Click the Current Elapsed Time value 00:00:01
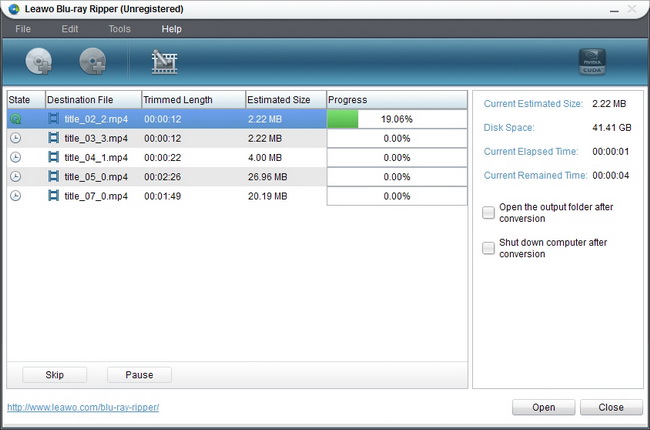 point(611,152)
